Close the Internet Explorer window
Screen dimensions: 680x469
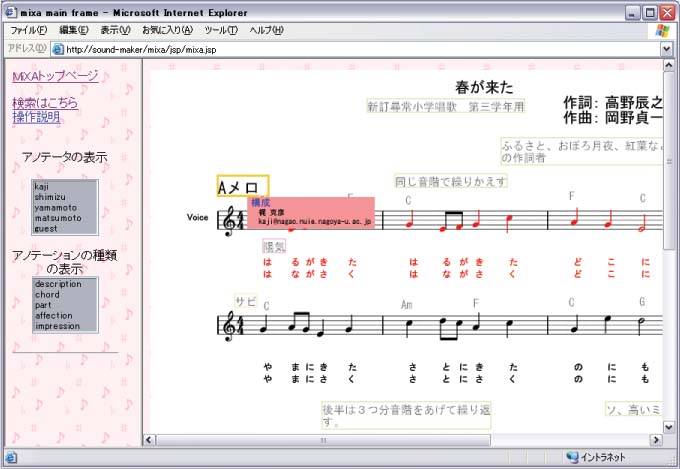tap(667, 13)
